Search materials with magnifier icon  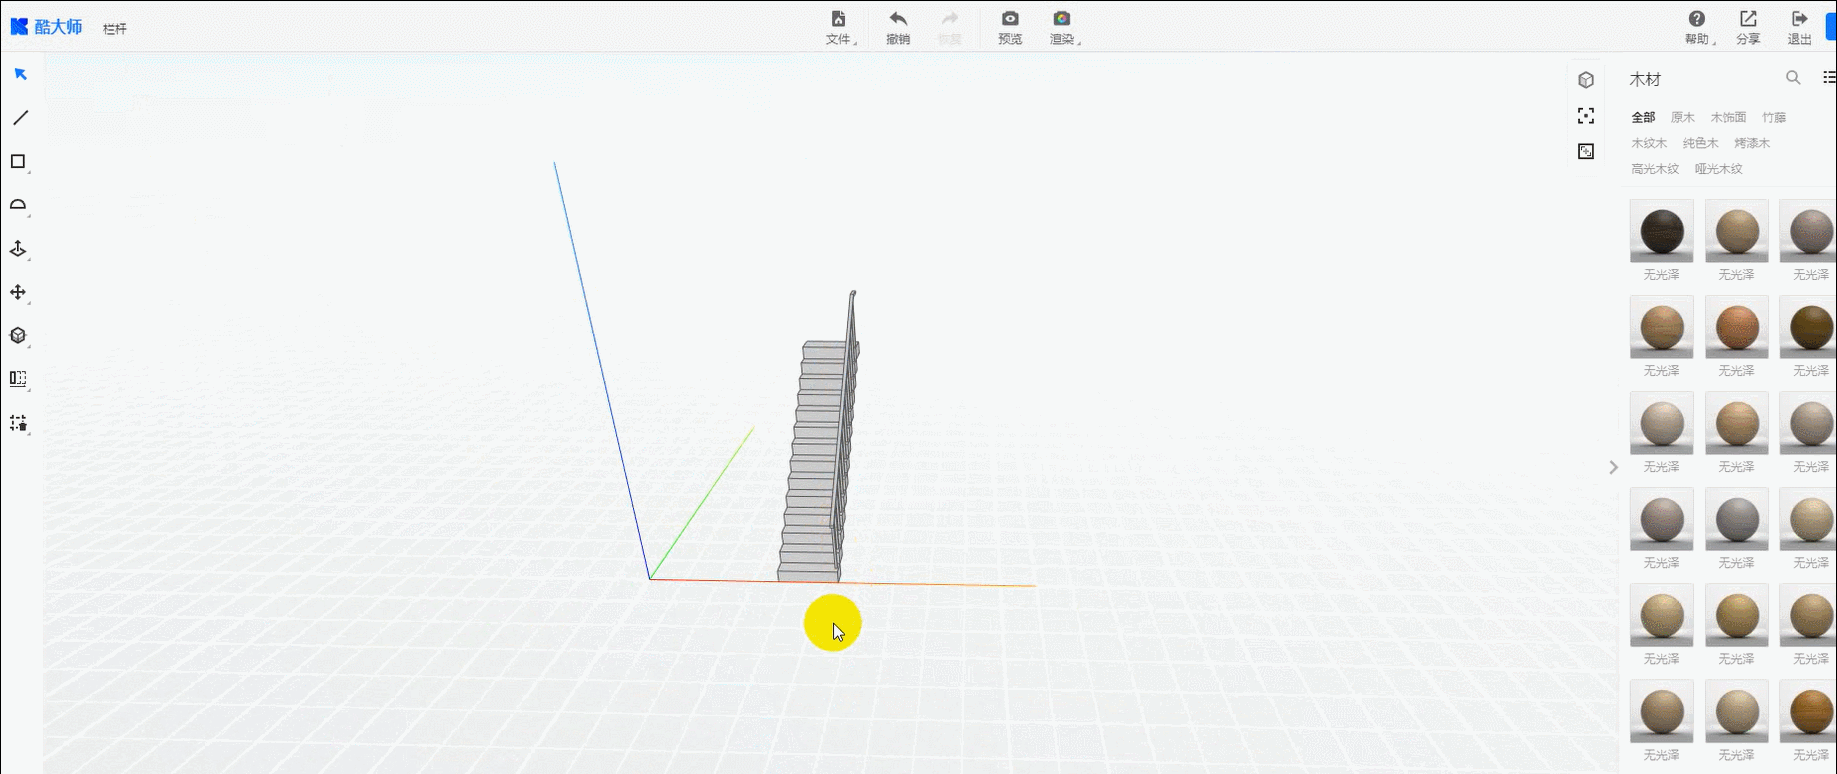[x=1793, y=78]
